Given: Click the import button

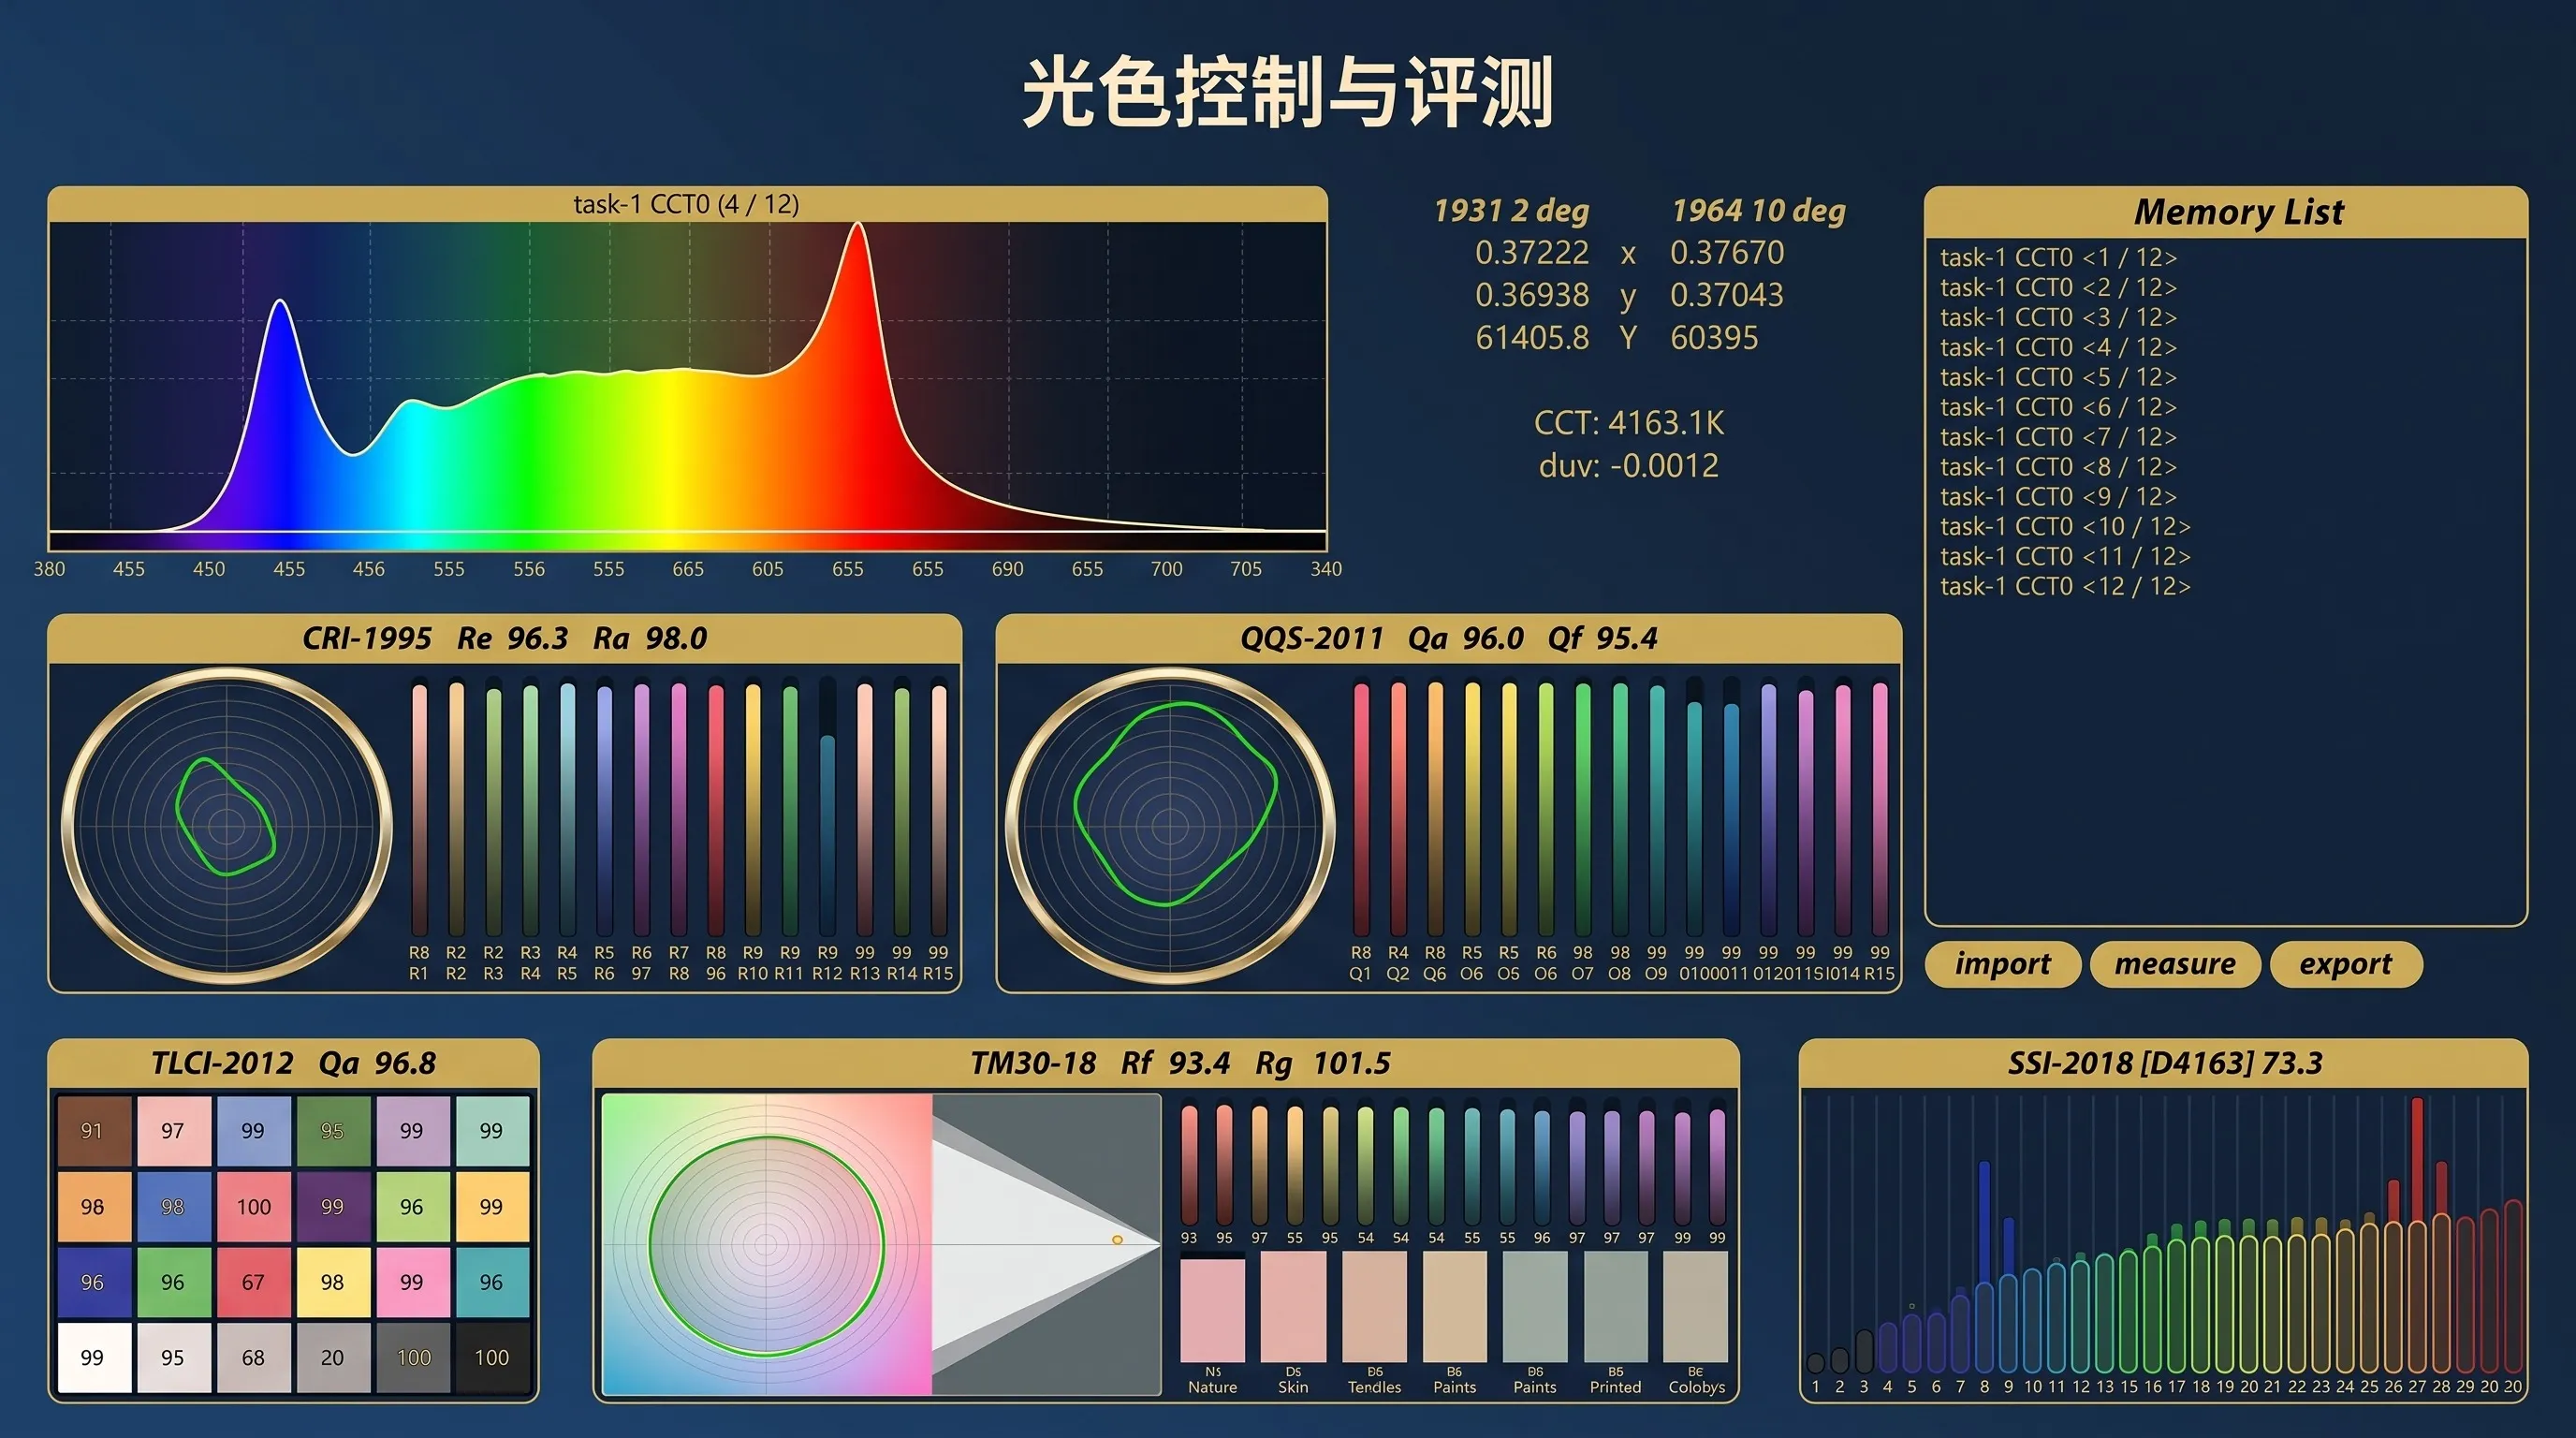Looking at the screenshot, I should (x=2002, y=964).
